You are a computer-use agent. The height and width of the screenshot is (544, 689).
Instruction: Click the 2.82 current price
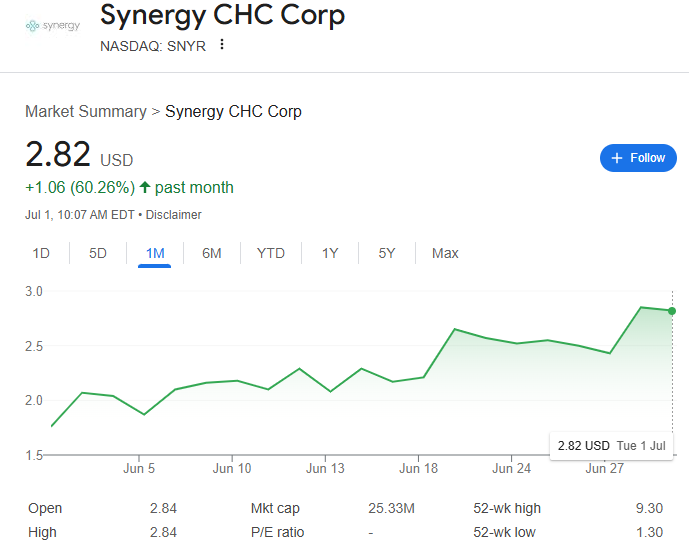tap(58, 154)
